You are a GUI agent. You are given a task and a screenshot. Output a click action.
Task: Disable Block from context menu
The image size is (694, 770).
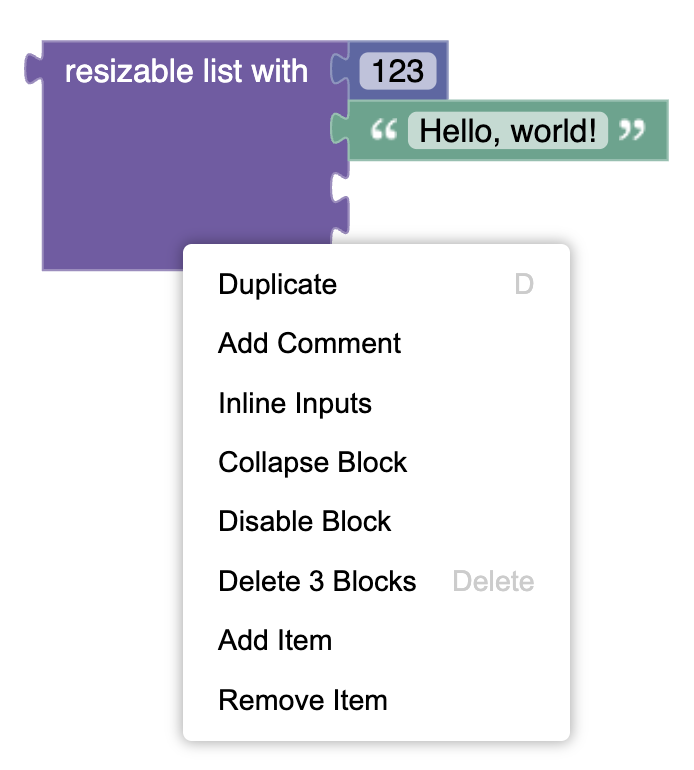(x=376, y=521)
